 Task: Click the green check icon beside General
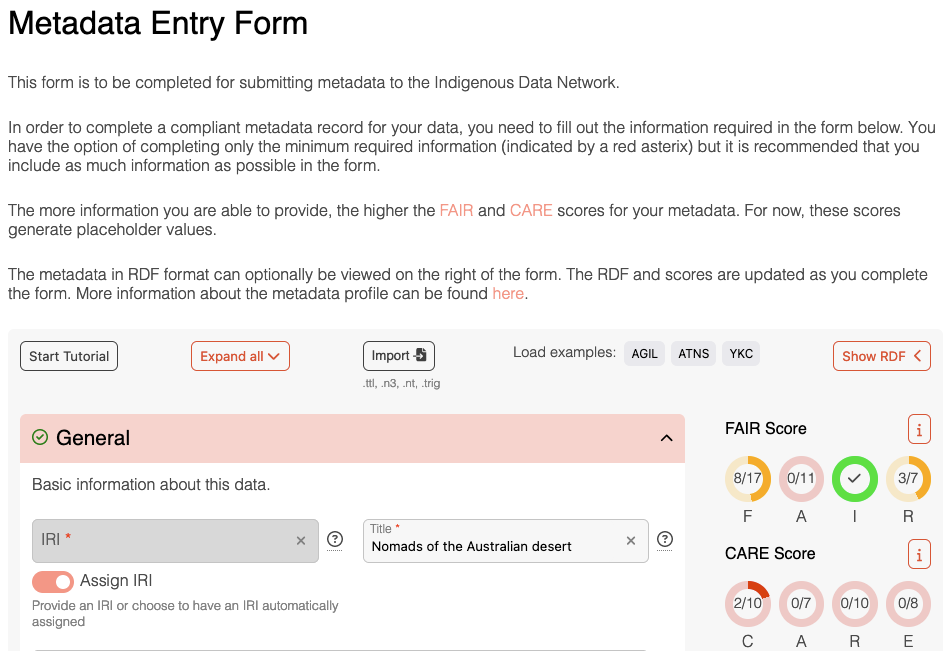(40, 437)
